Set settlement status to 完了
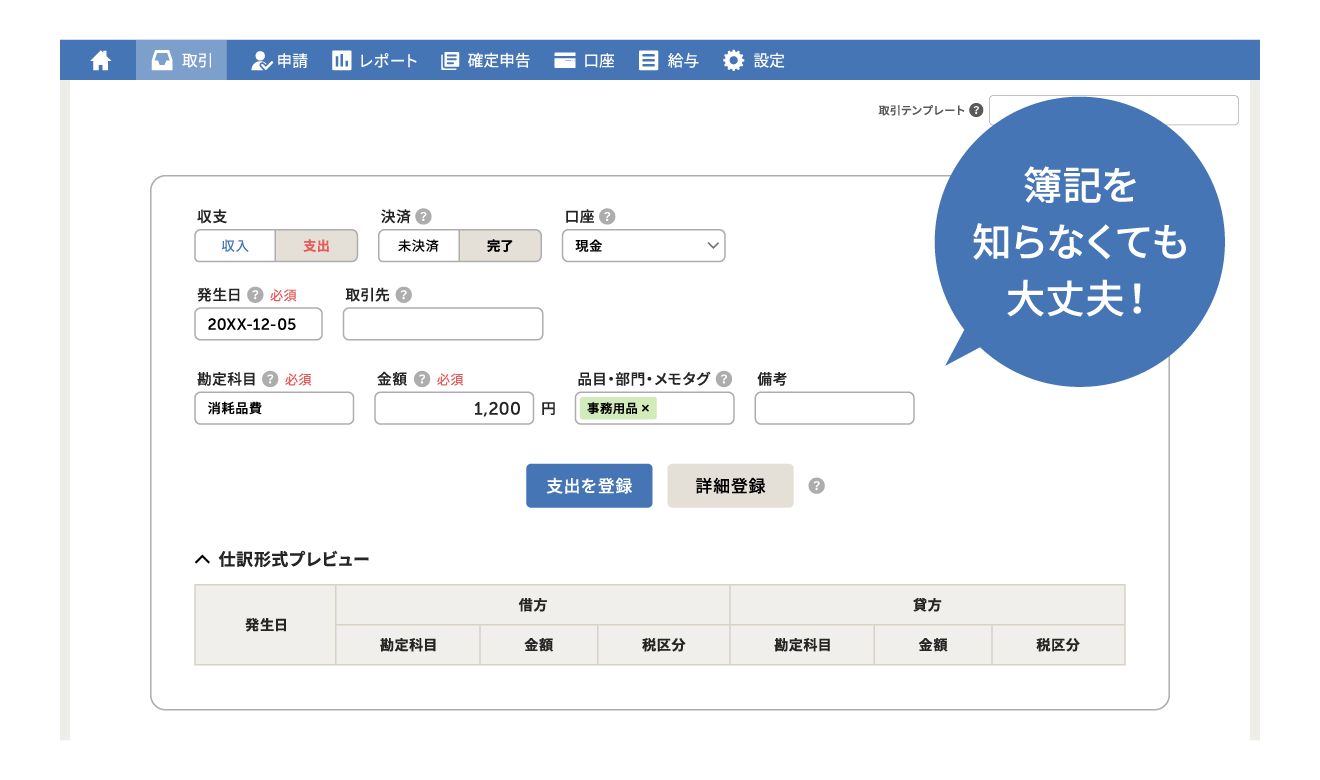 [x=500, y=246]
